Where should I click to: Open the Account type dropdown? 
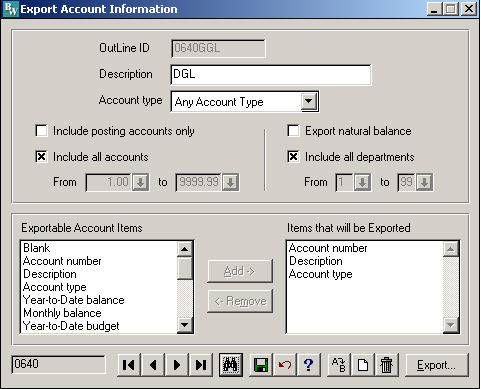[309, 101]
